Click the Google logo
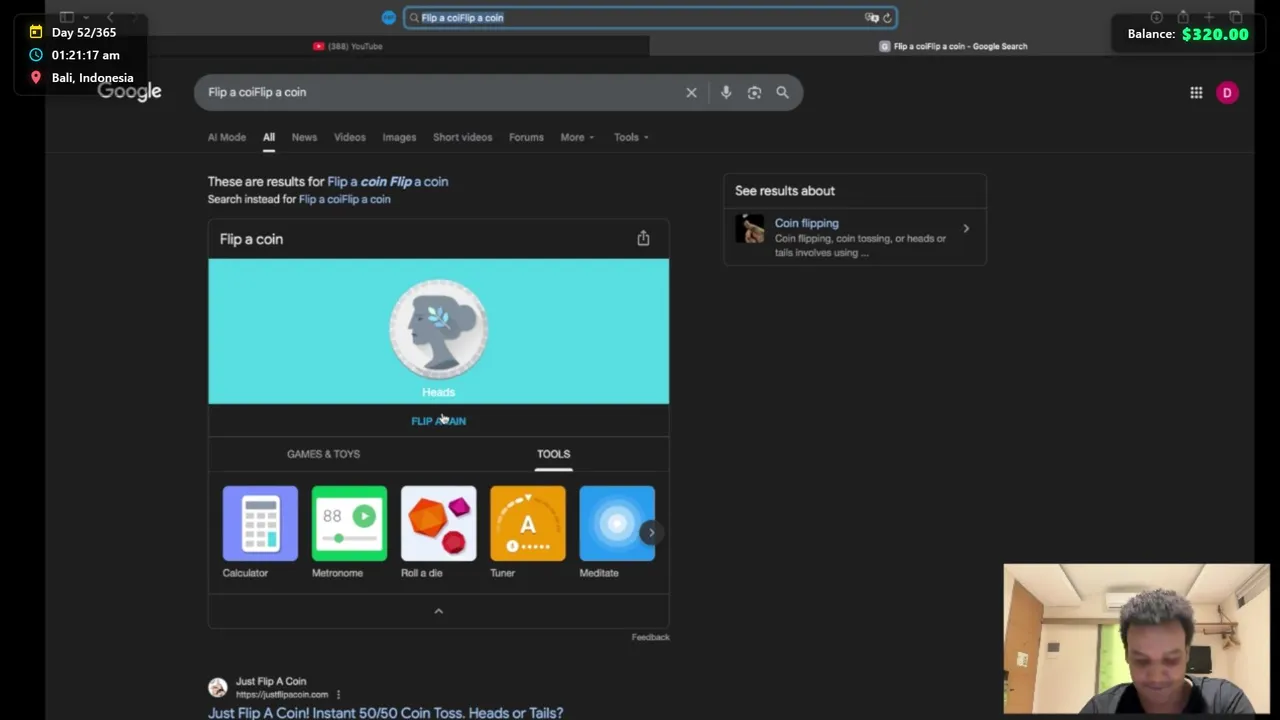Viewport: 1280px width, 720px height. pos(129,92)
